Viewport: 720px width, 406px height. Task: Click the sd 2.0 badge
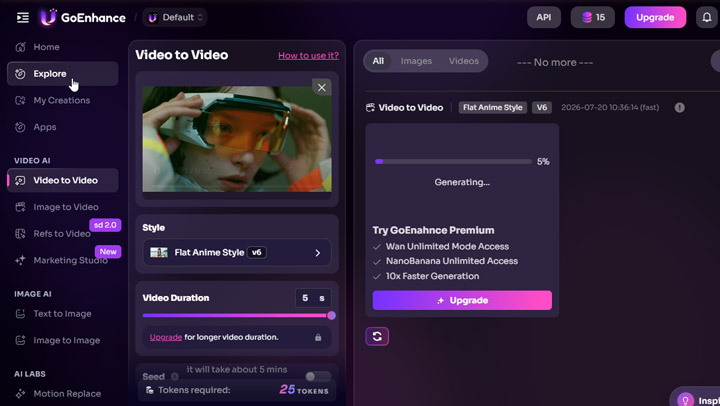tap(105, 225)
